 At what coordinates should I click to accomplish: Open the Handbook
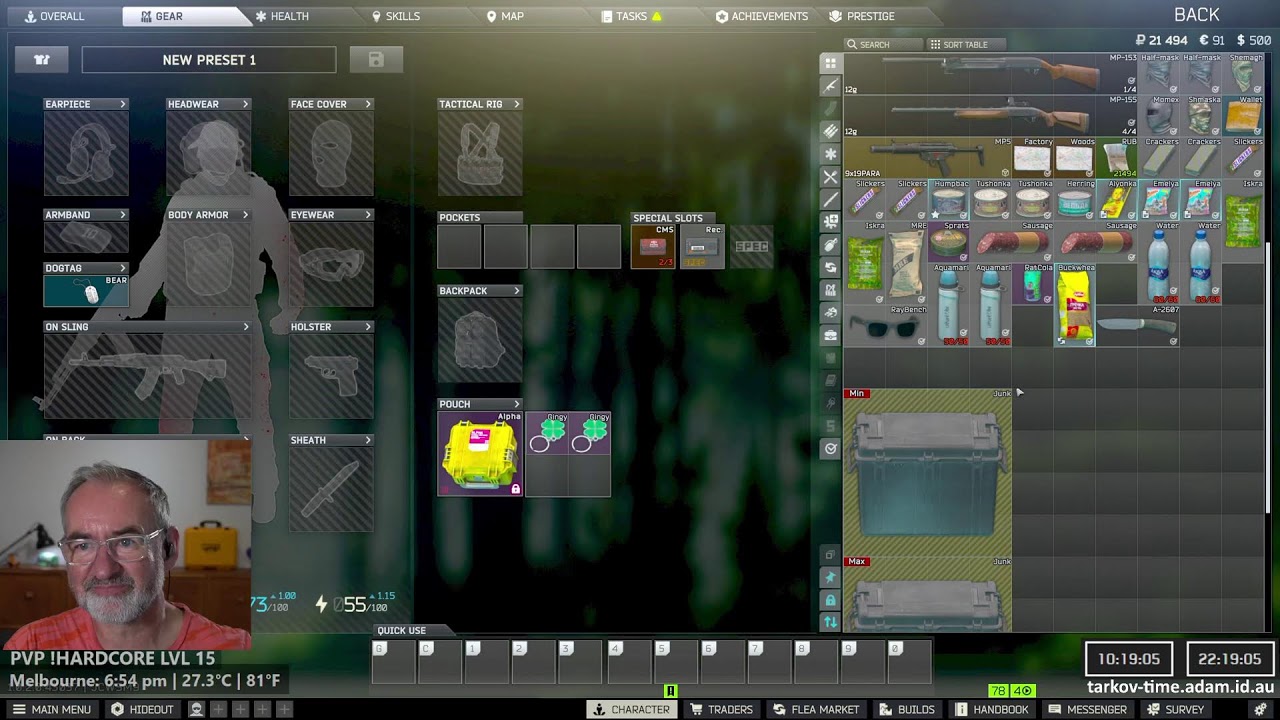click(992, 709)
